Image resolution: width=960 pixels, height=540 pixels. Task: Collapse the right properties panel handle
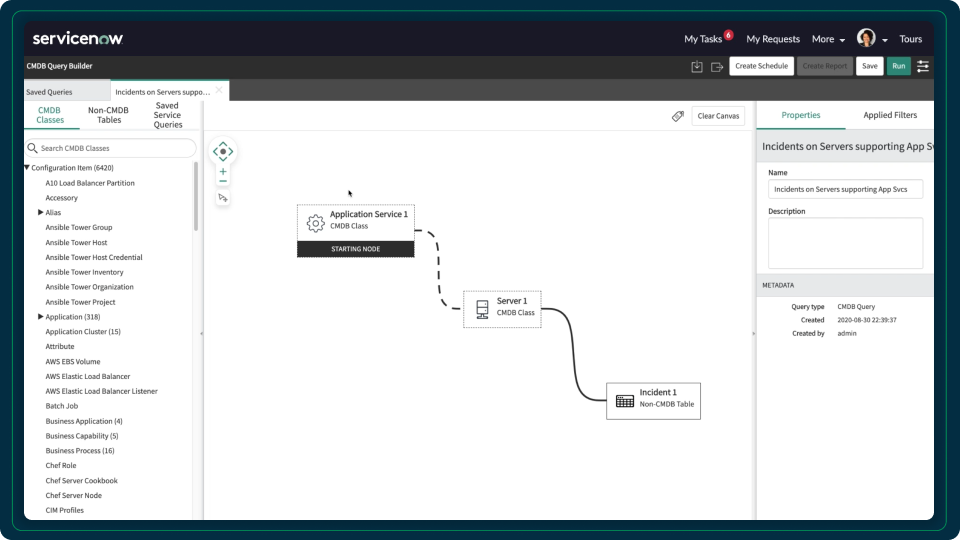[754, 334]
